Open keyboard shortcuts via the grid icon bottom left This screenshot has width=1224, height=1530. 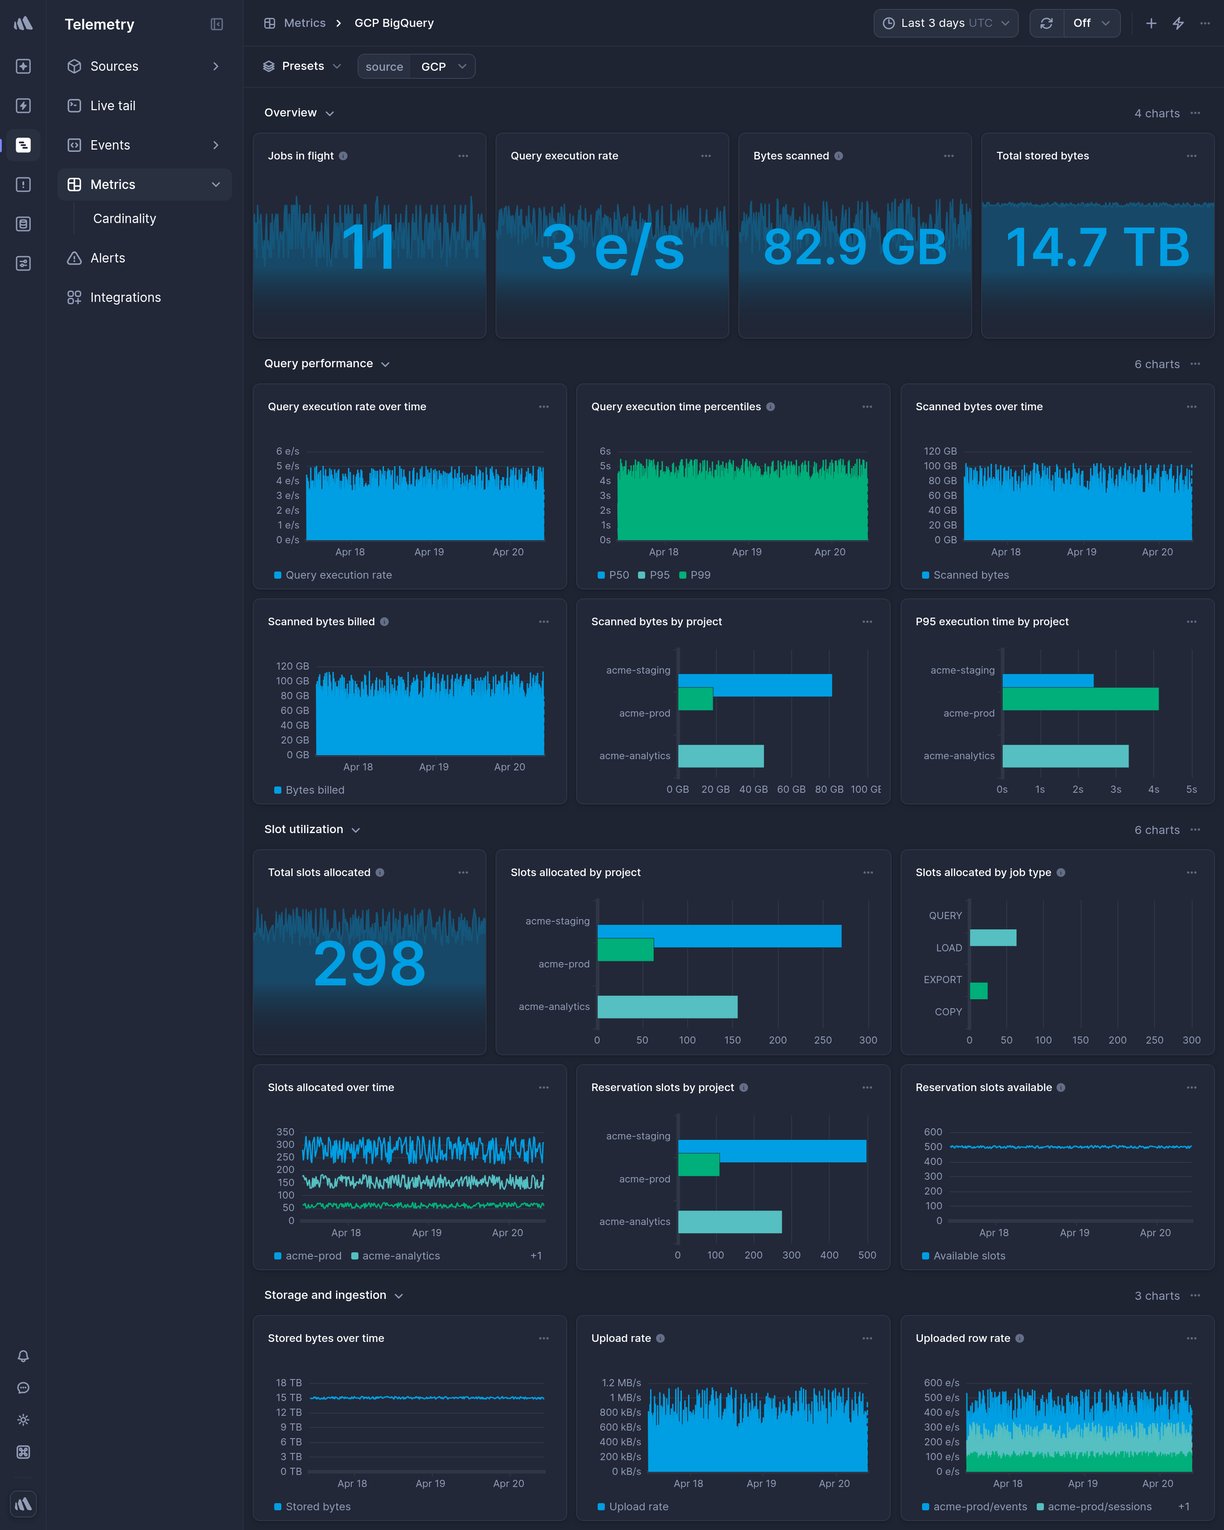point(22,1452)
